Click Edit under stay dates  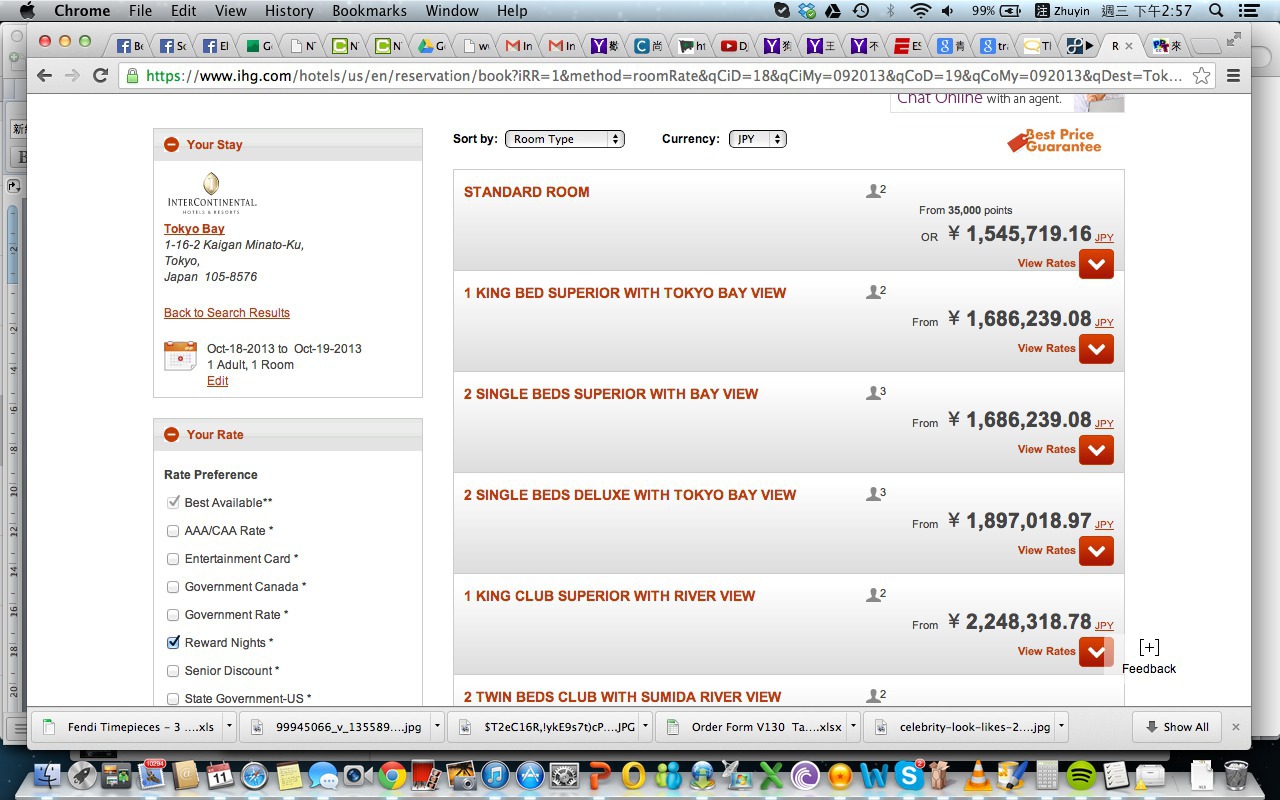pyautogui.click(x=217, y=381)
